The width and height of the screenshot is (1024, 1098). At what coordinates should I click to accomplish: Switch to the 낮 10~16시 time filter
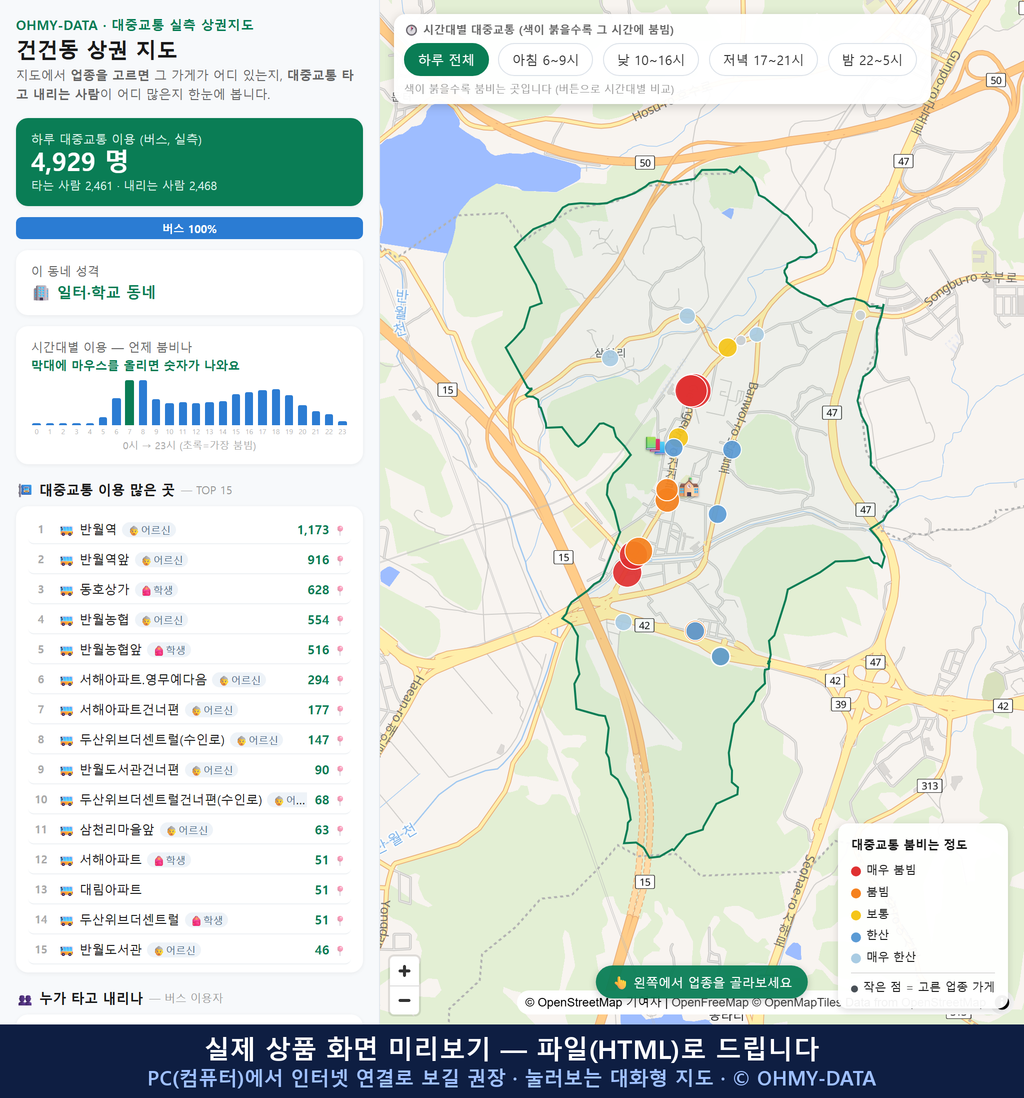(651, 60)
